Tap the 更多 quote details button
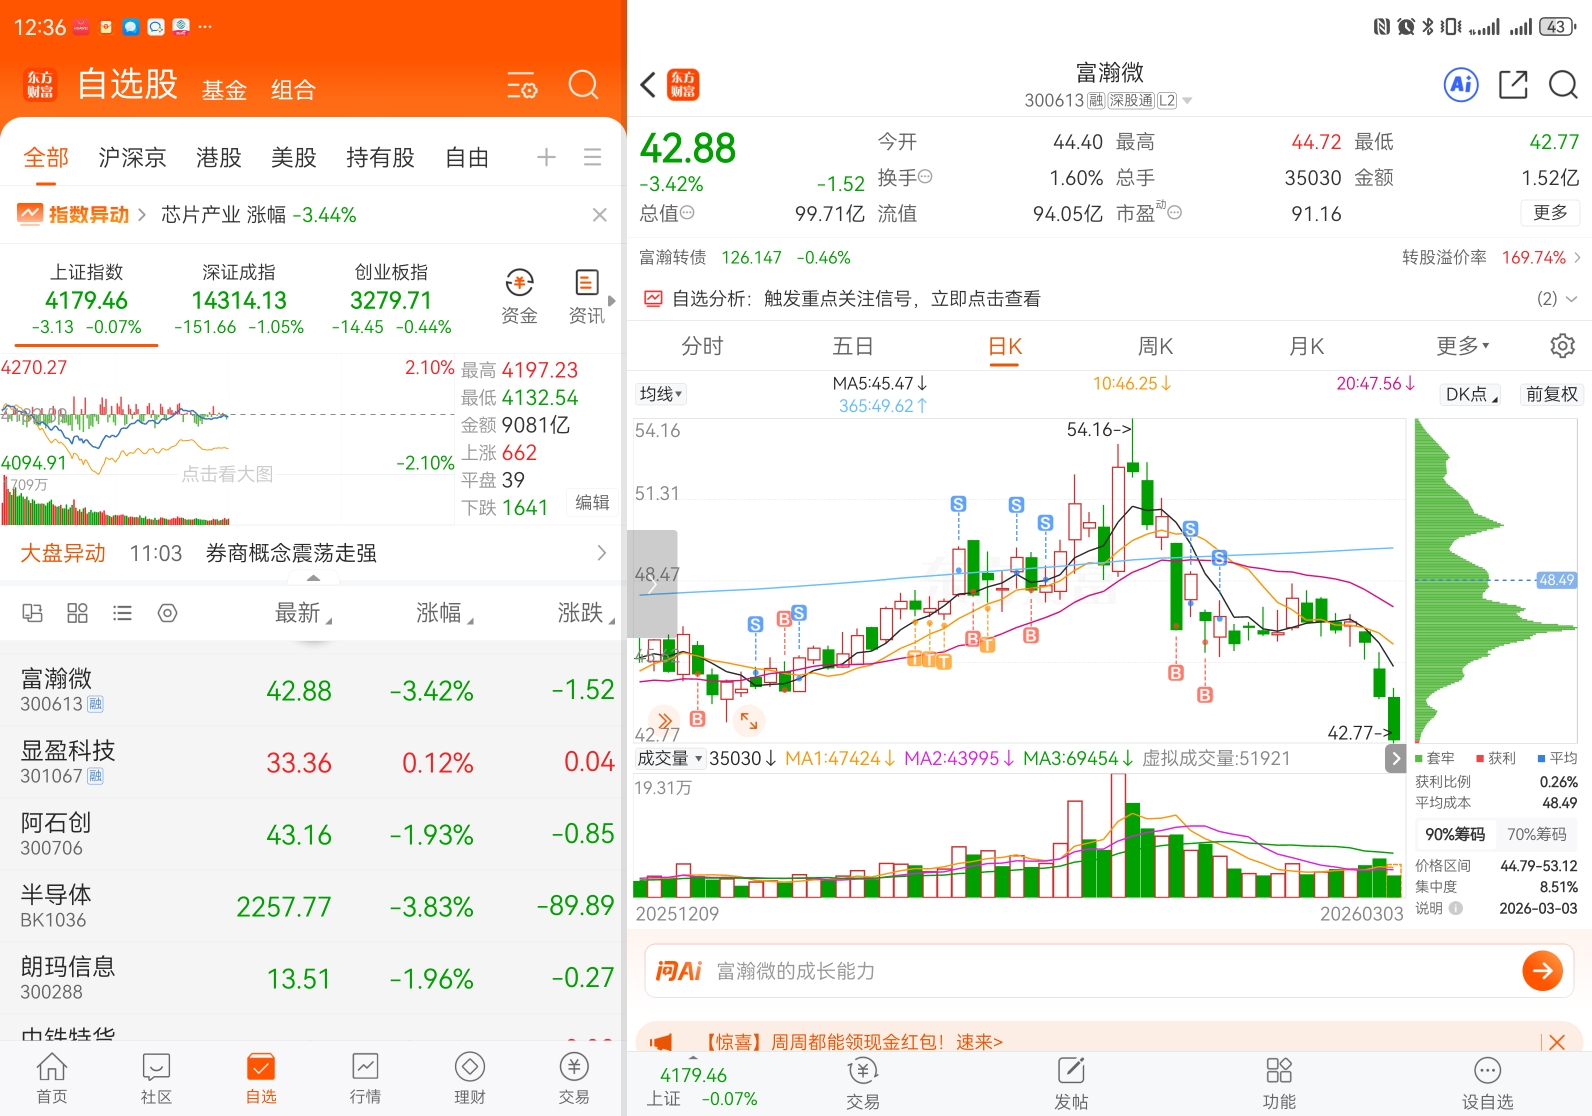1592x1116 pixels. [1550, 212]
